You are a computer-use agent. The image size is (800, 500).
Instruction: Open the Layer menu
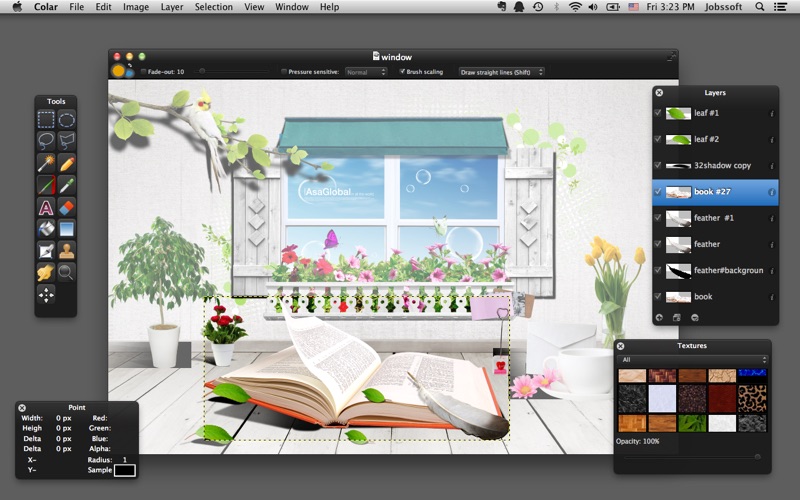172,7
